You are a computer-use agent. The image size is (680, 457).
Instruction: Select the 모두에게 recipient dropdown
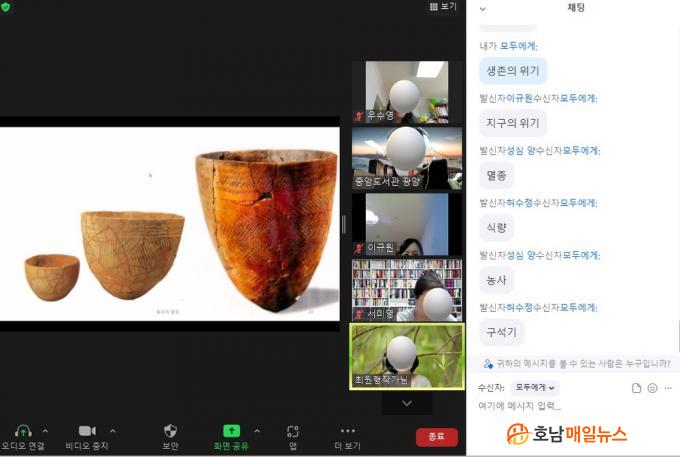coord(534,387)
